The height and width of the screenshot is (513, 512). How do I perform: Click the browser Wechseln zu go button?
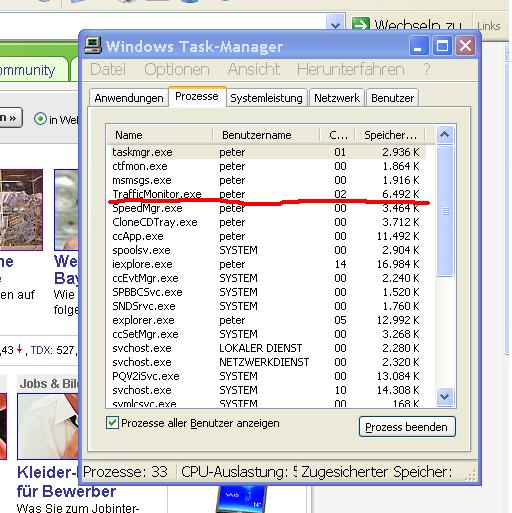coord(406,23)
